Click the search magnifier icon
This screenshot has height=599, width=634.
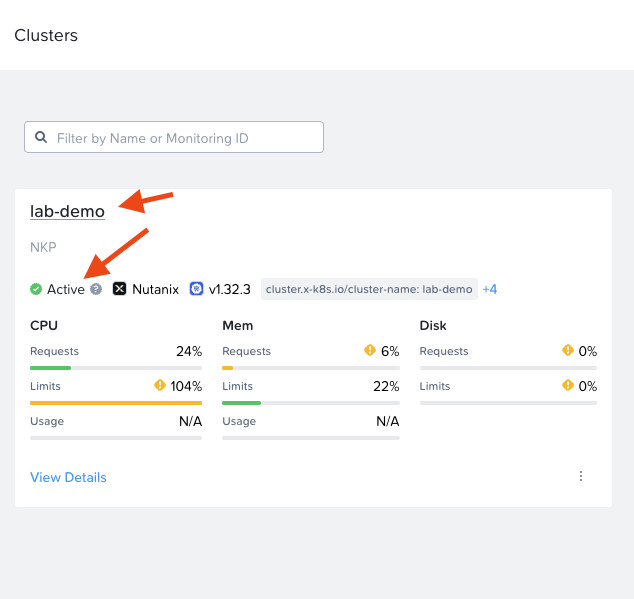40,137
